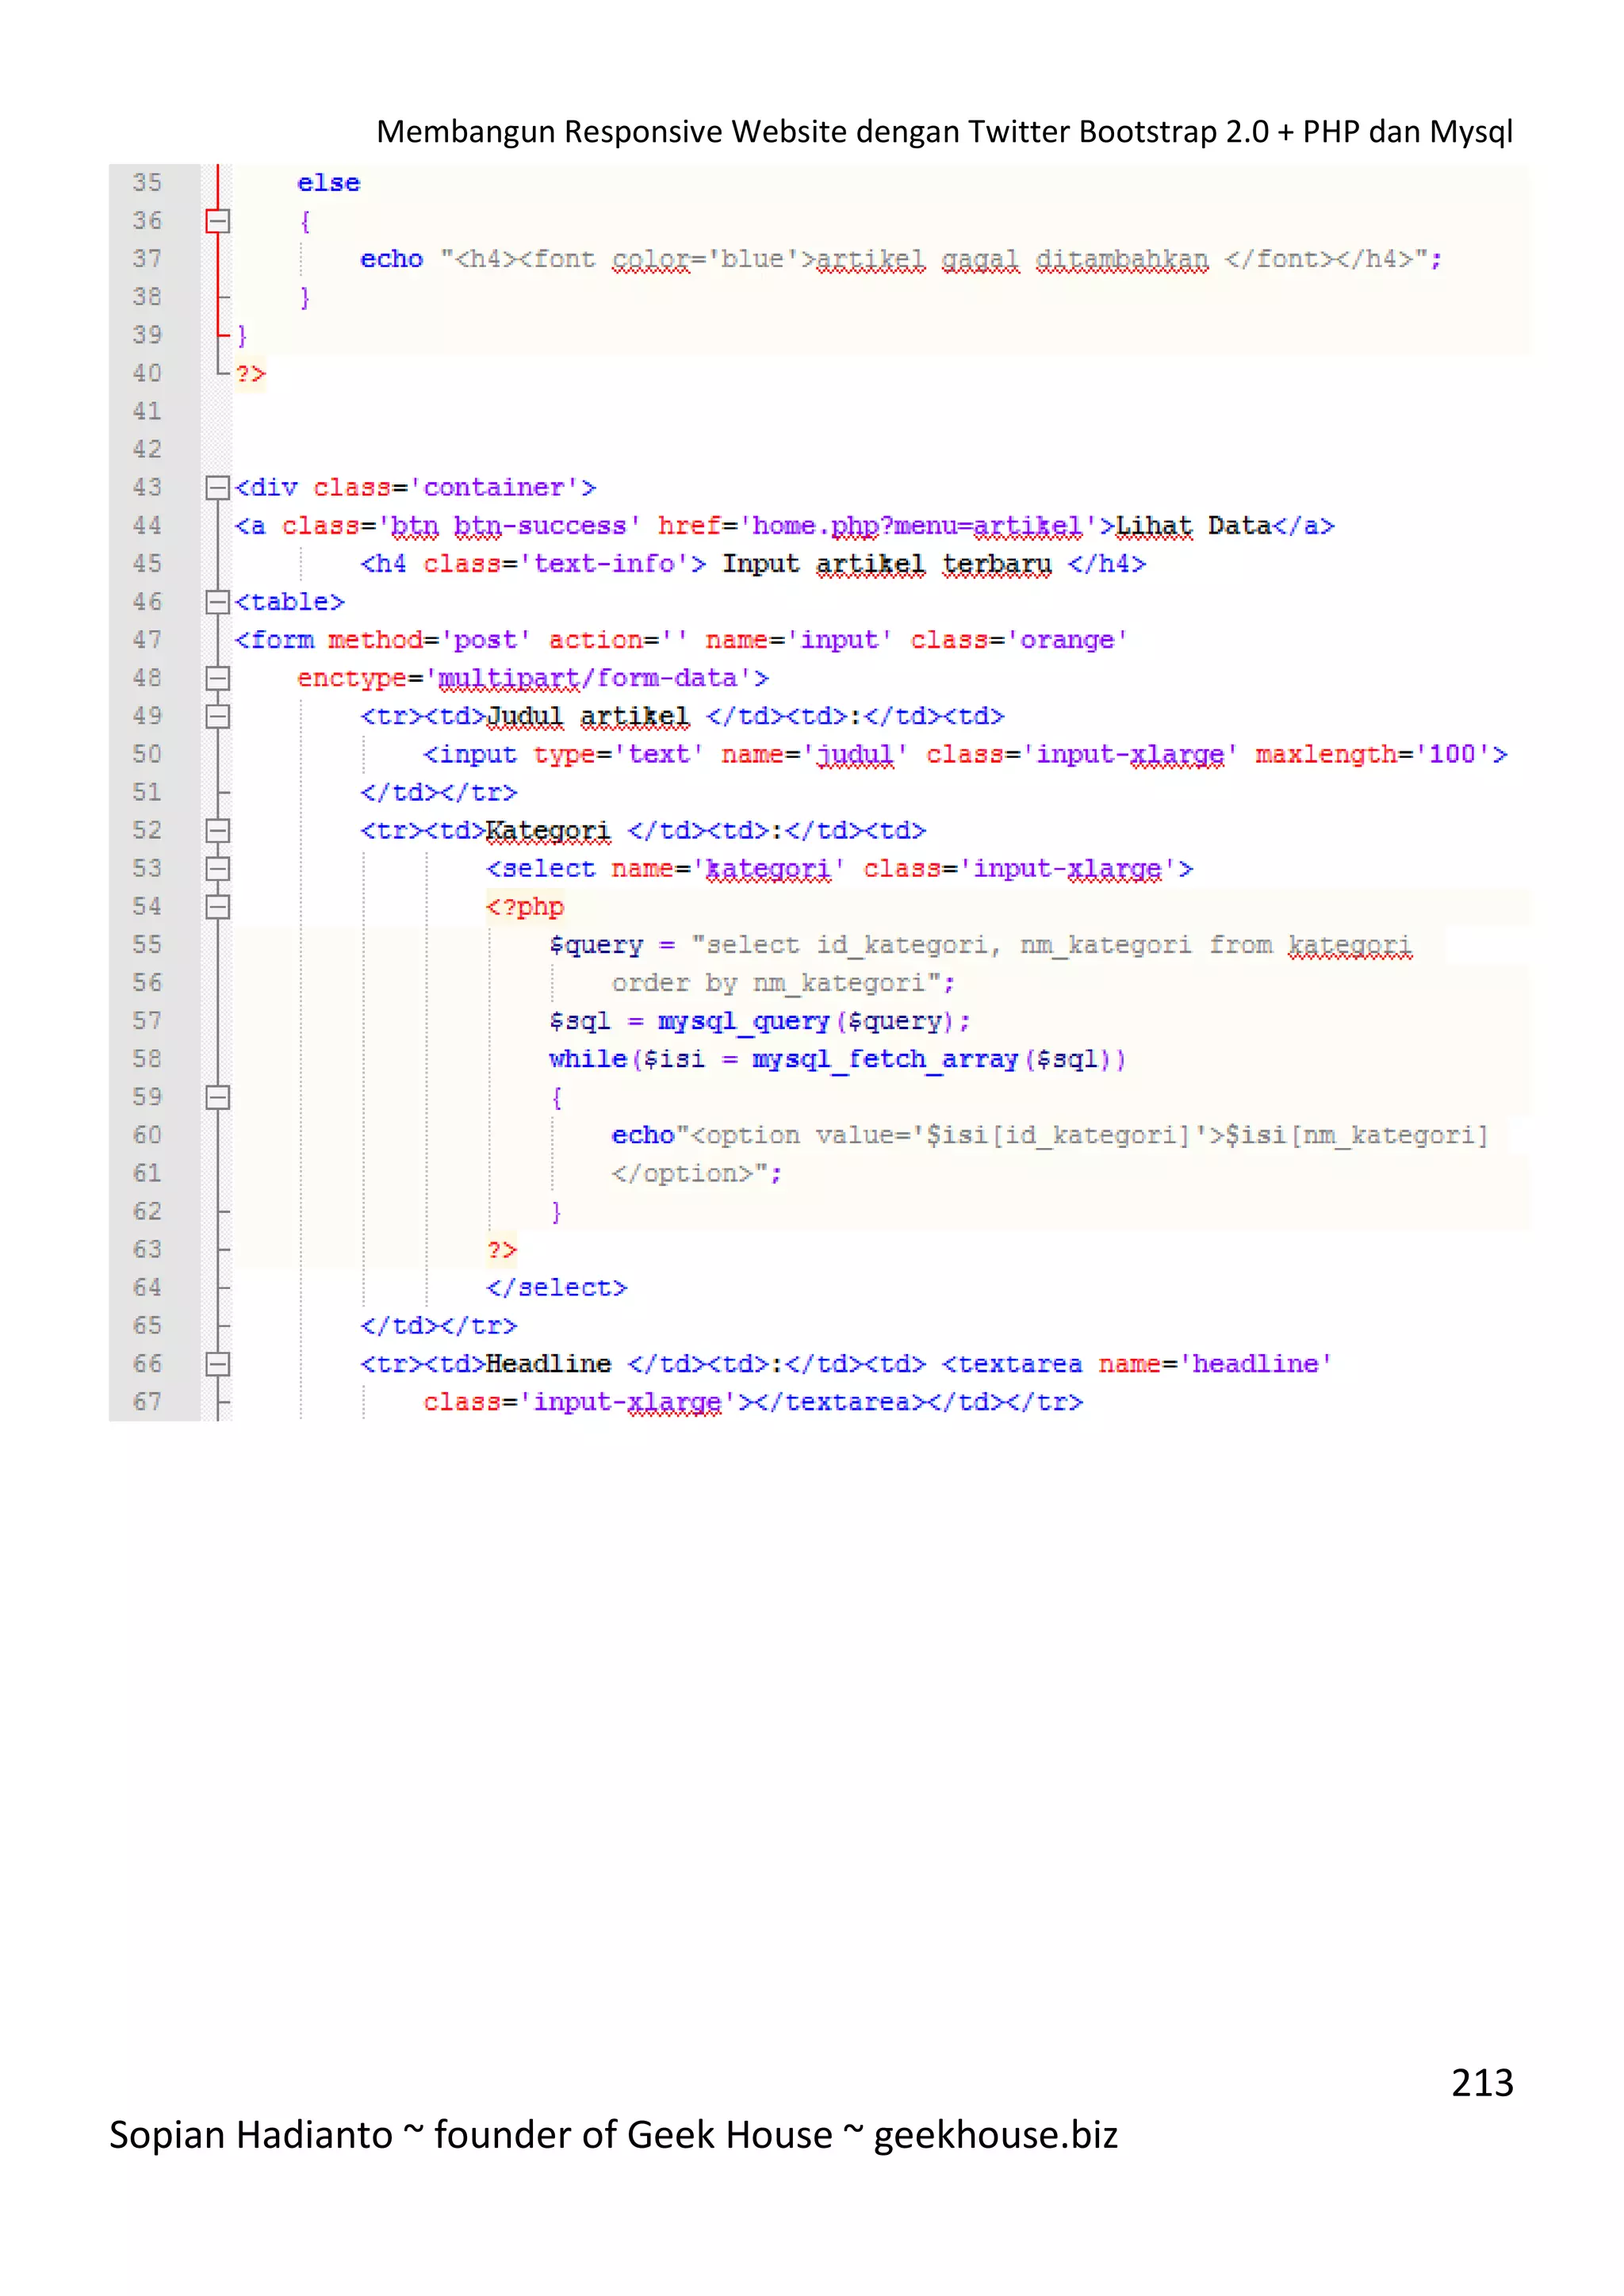Click line number 55 in the gutter
The image size is (1624, 2296).
147,945
